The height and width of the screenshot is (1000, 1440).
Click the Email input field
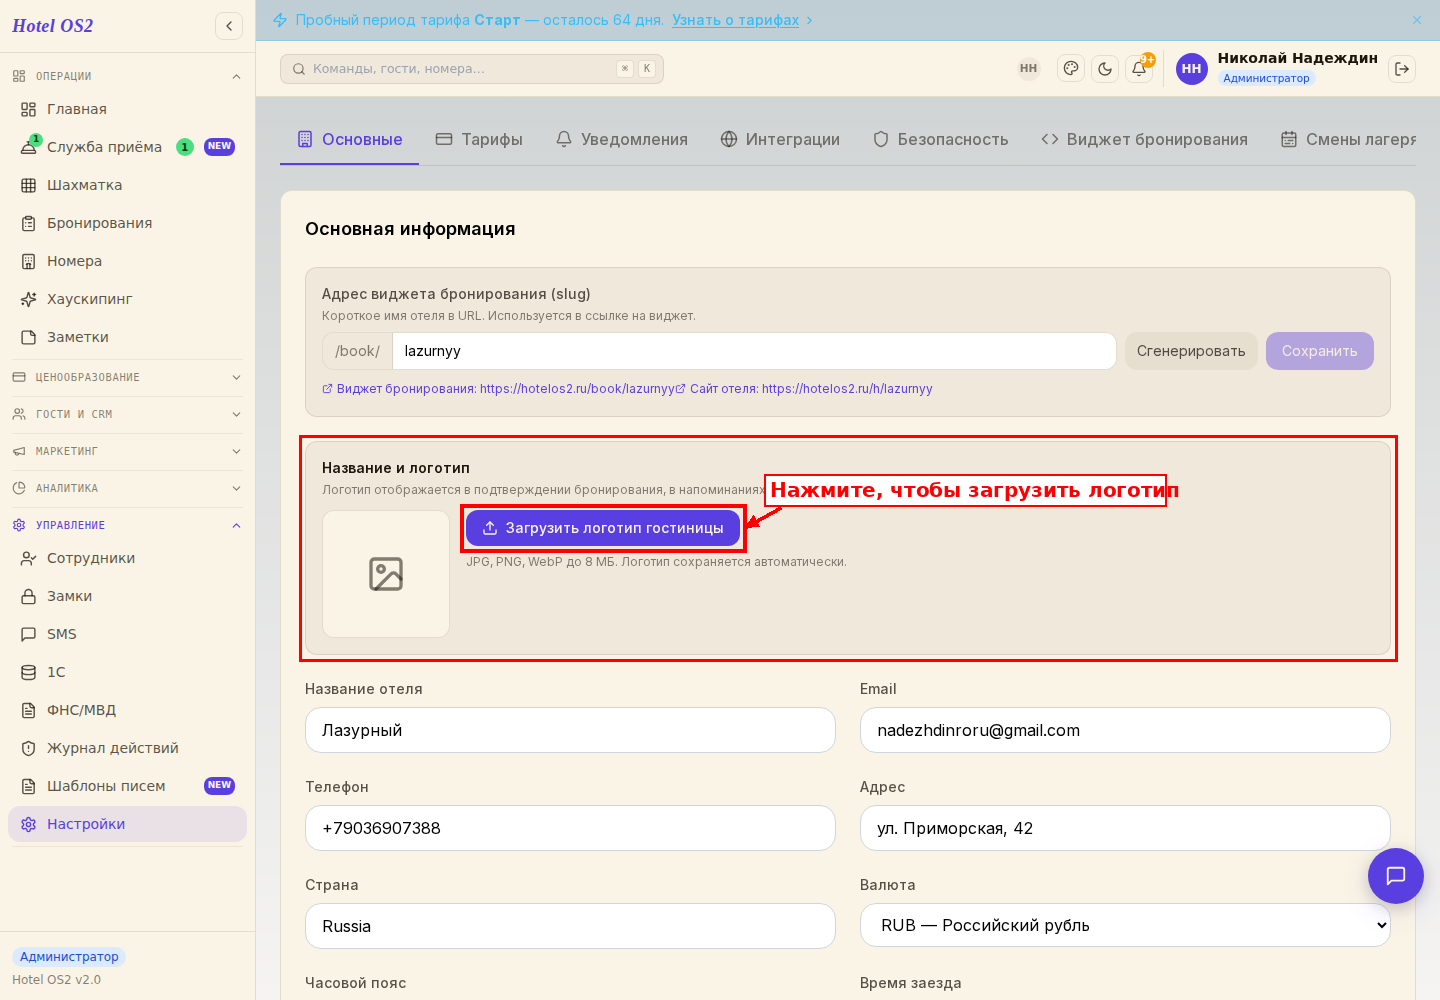[1125, 730]
